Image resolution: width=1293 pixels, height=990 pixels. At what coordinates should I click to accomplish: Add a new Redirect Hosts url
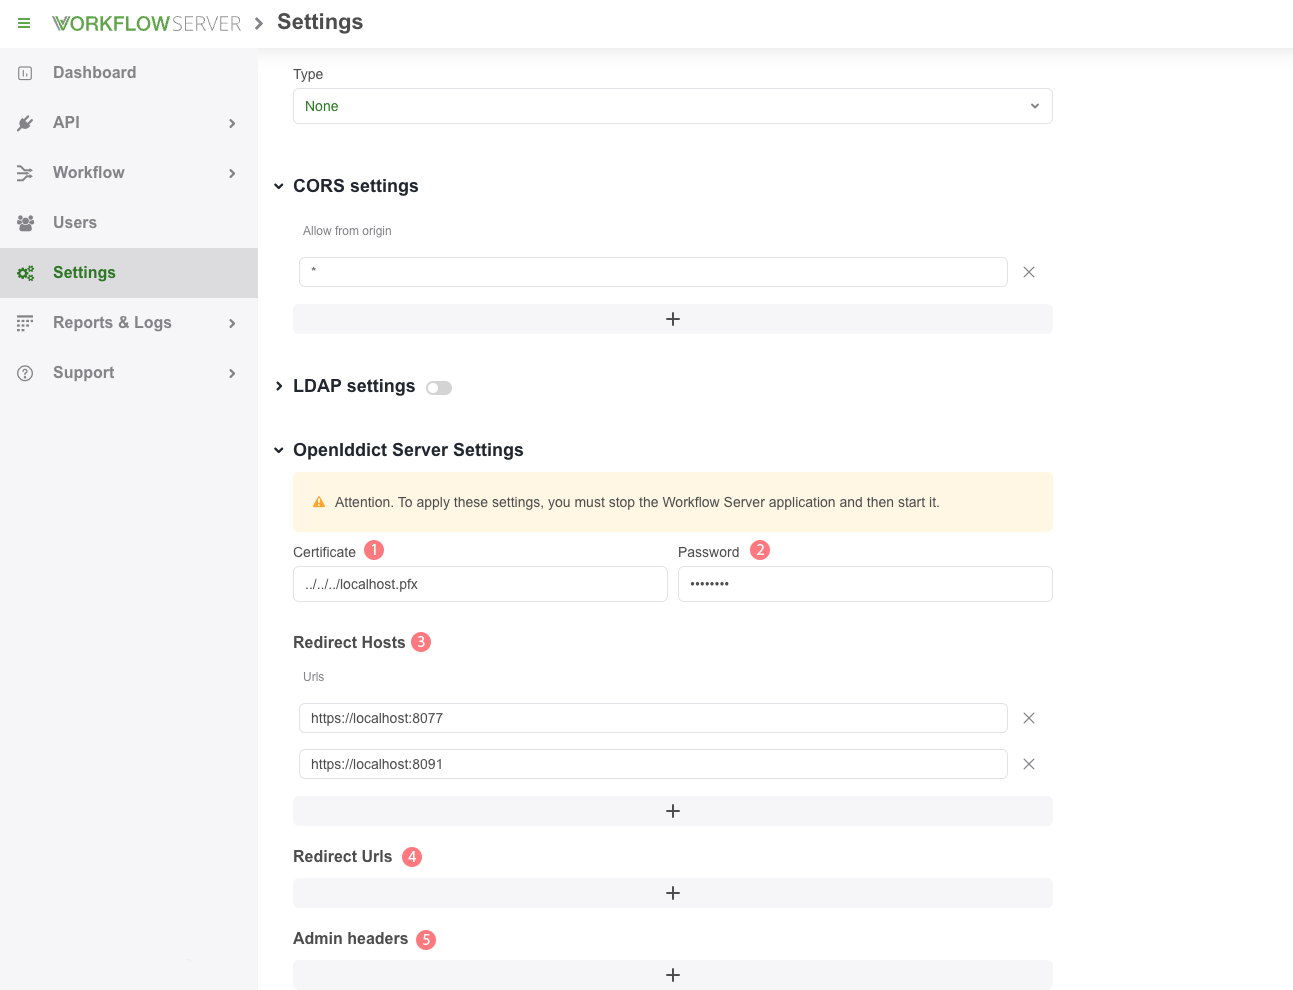click(x=672, y=811)
